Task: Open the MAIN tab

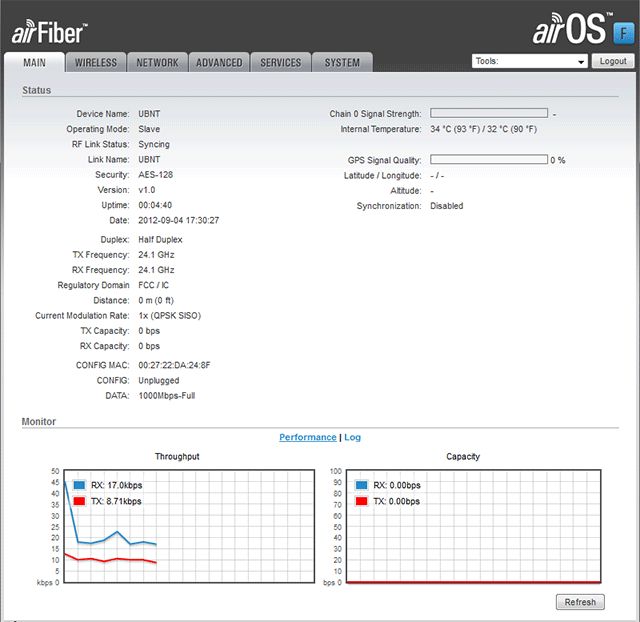Action: [x=34, y=63]
